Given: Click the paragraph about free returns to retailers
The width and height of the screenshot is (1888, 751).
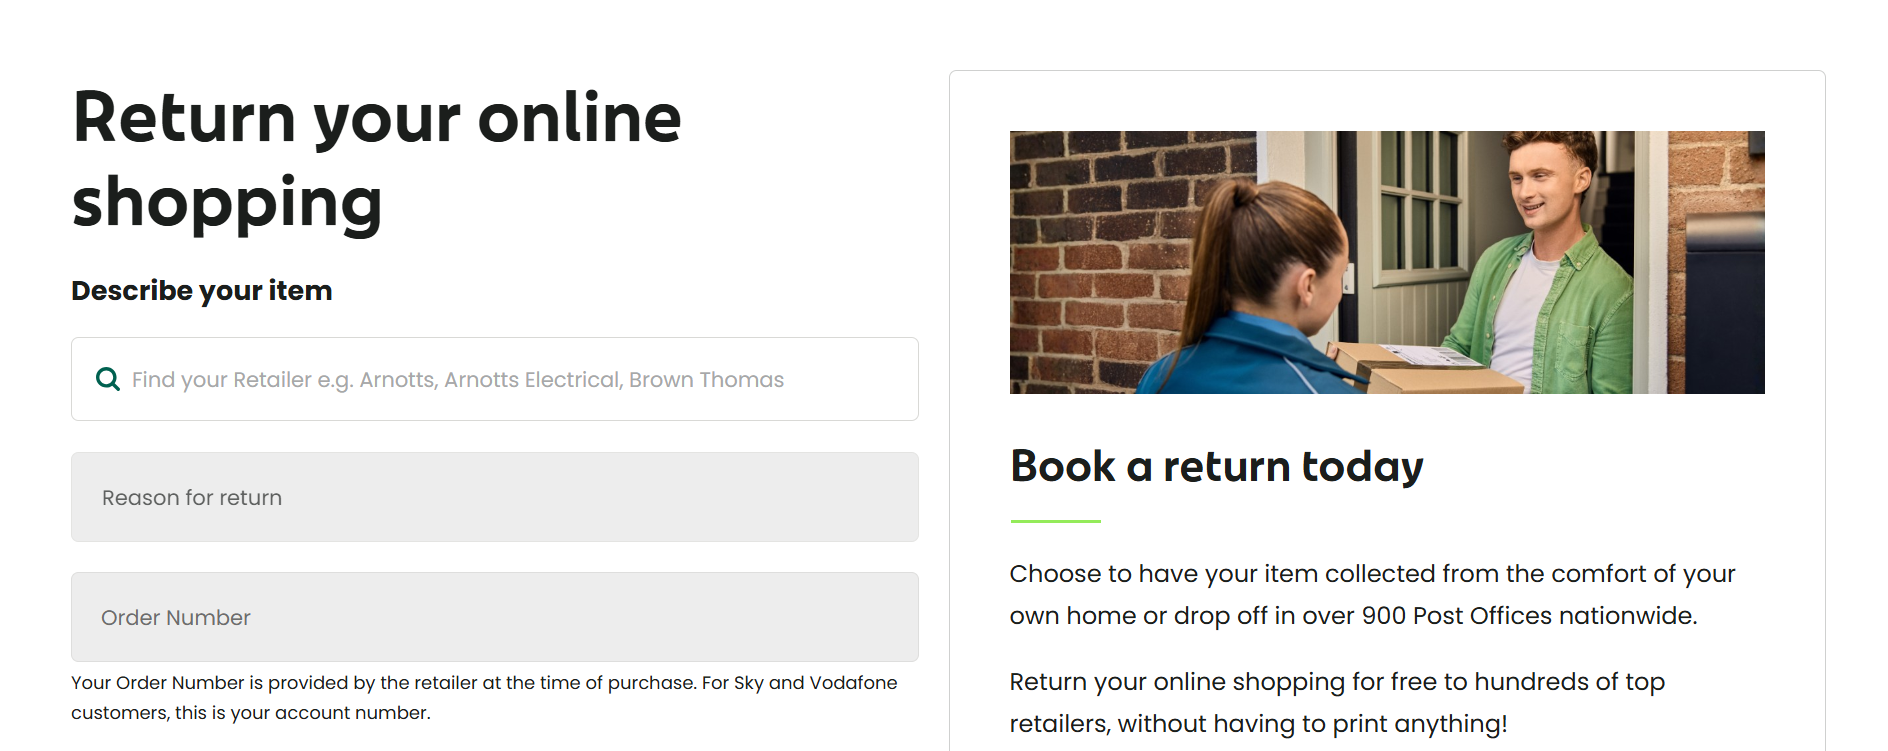Looking at the screenshot, I should (x=1337, y=702).
